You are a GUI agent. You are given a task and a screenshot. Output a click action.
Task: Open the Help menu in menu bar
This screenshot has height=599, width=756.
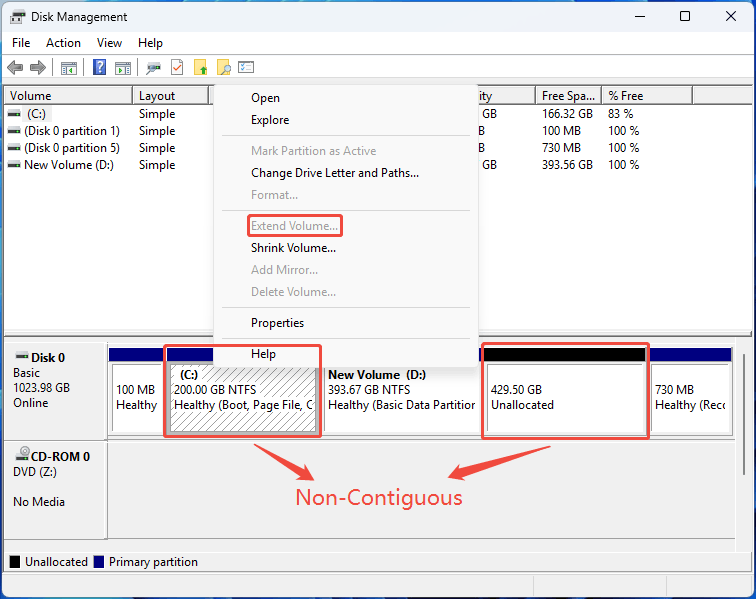[150, 43]
